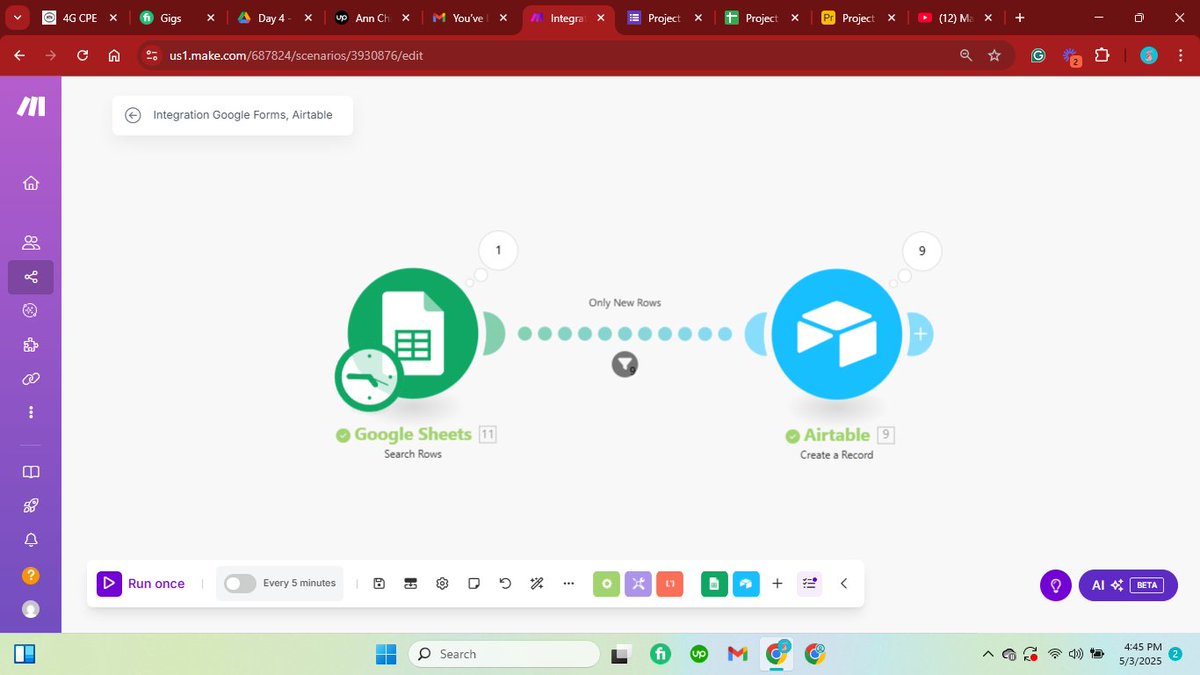Expand the three-dots more menu in toolbar

pyautogui.click(x=568, y=583)
